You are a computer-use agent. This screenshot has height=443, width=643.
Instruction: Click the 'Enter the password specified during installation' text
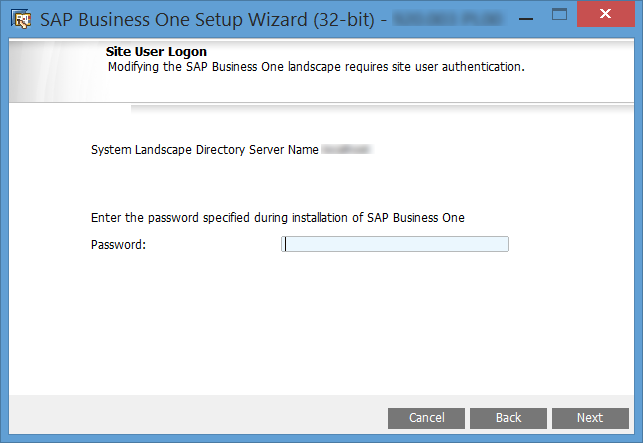tap(278, 218)
